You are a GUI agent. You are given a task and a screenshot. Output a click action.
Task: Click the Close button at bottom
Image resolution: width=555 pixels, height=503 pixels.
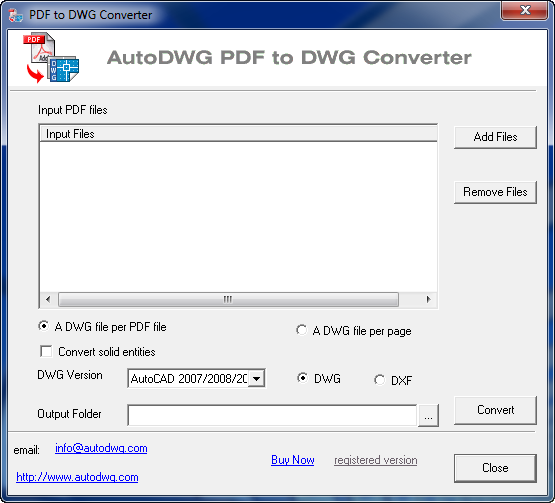pos(495,468)
